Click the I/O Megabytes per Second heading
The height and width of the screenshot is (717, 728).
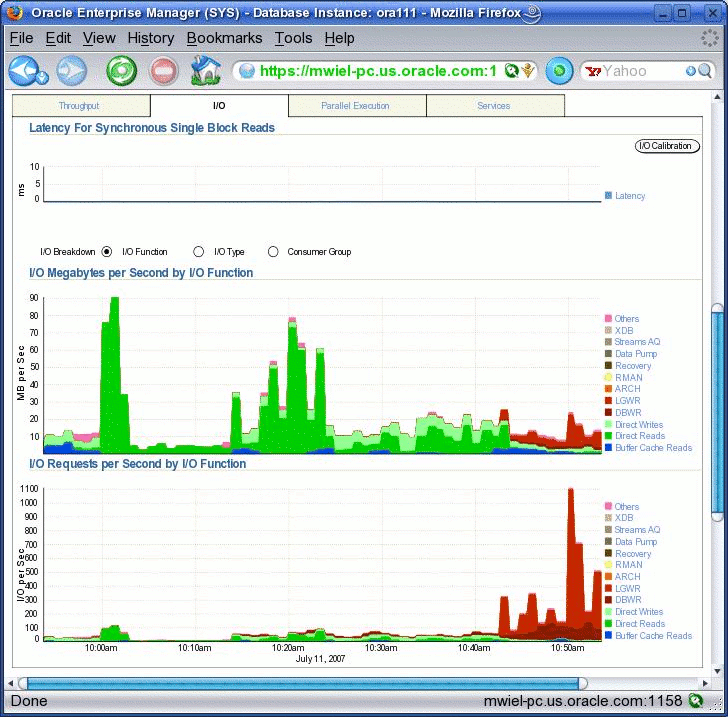[141, 273]
